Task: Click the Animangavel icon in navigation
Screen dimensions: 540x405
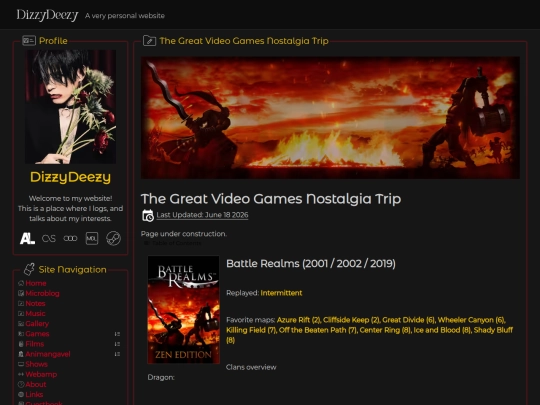Action: coord(21,354)
